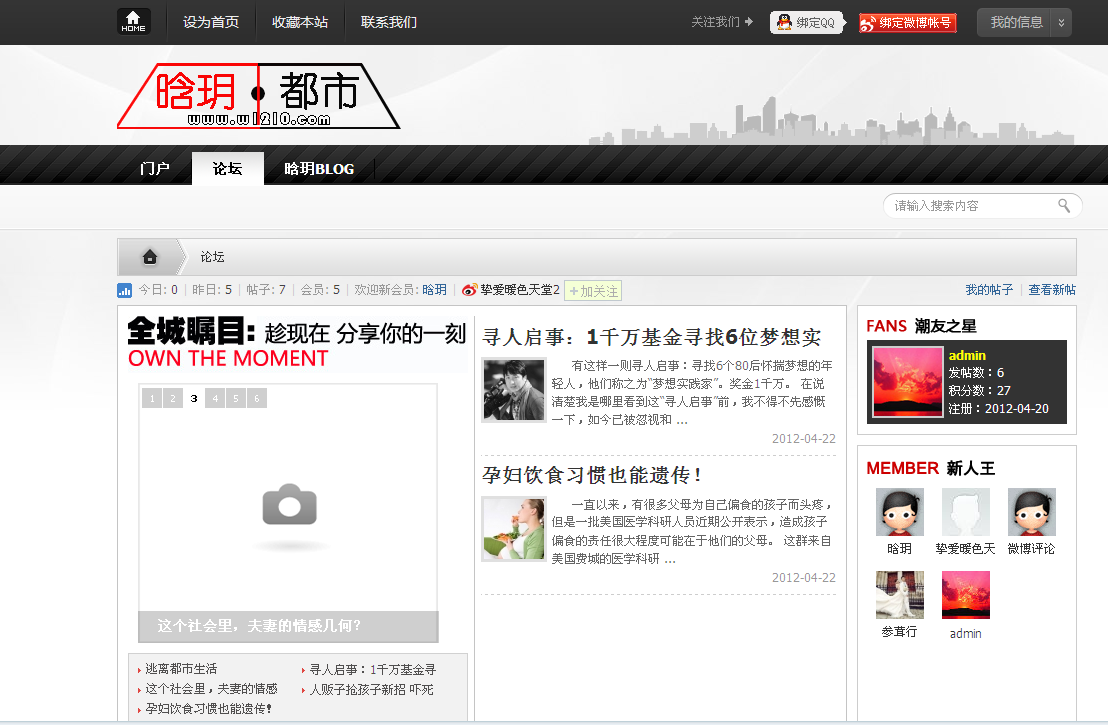Click the bar-chart stats icon near 今日:0

pyautogui.click(x=124, y=289)
